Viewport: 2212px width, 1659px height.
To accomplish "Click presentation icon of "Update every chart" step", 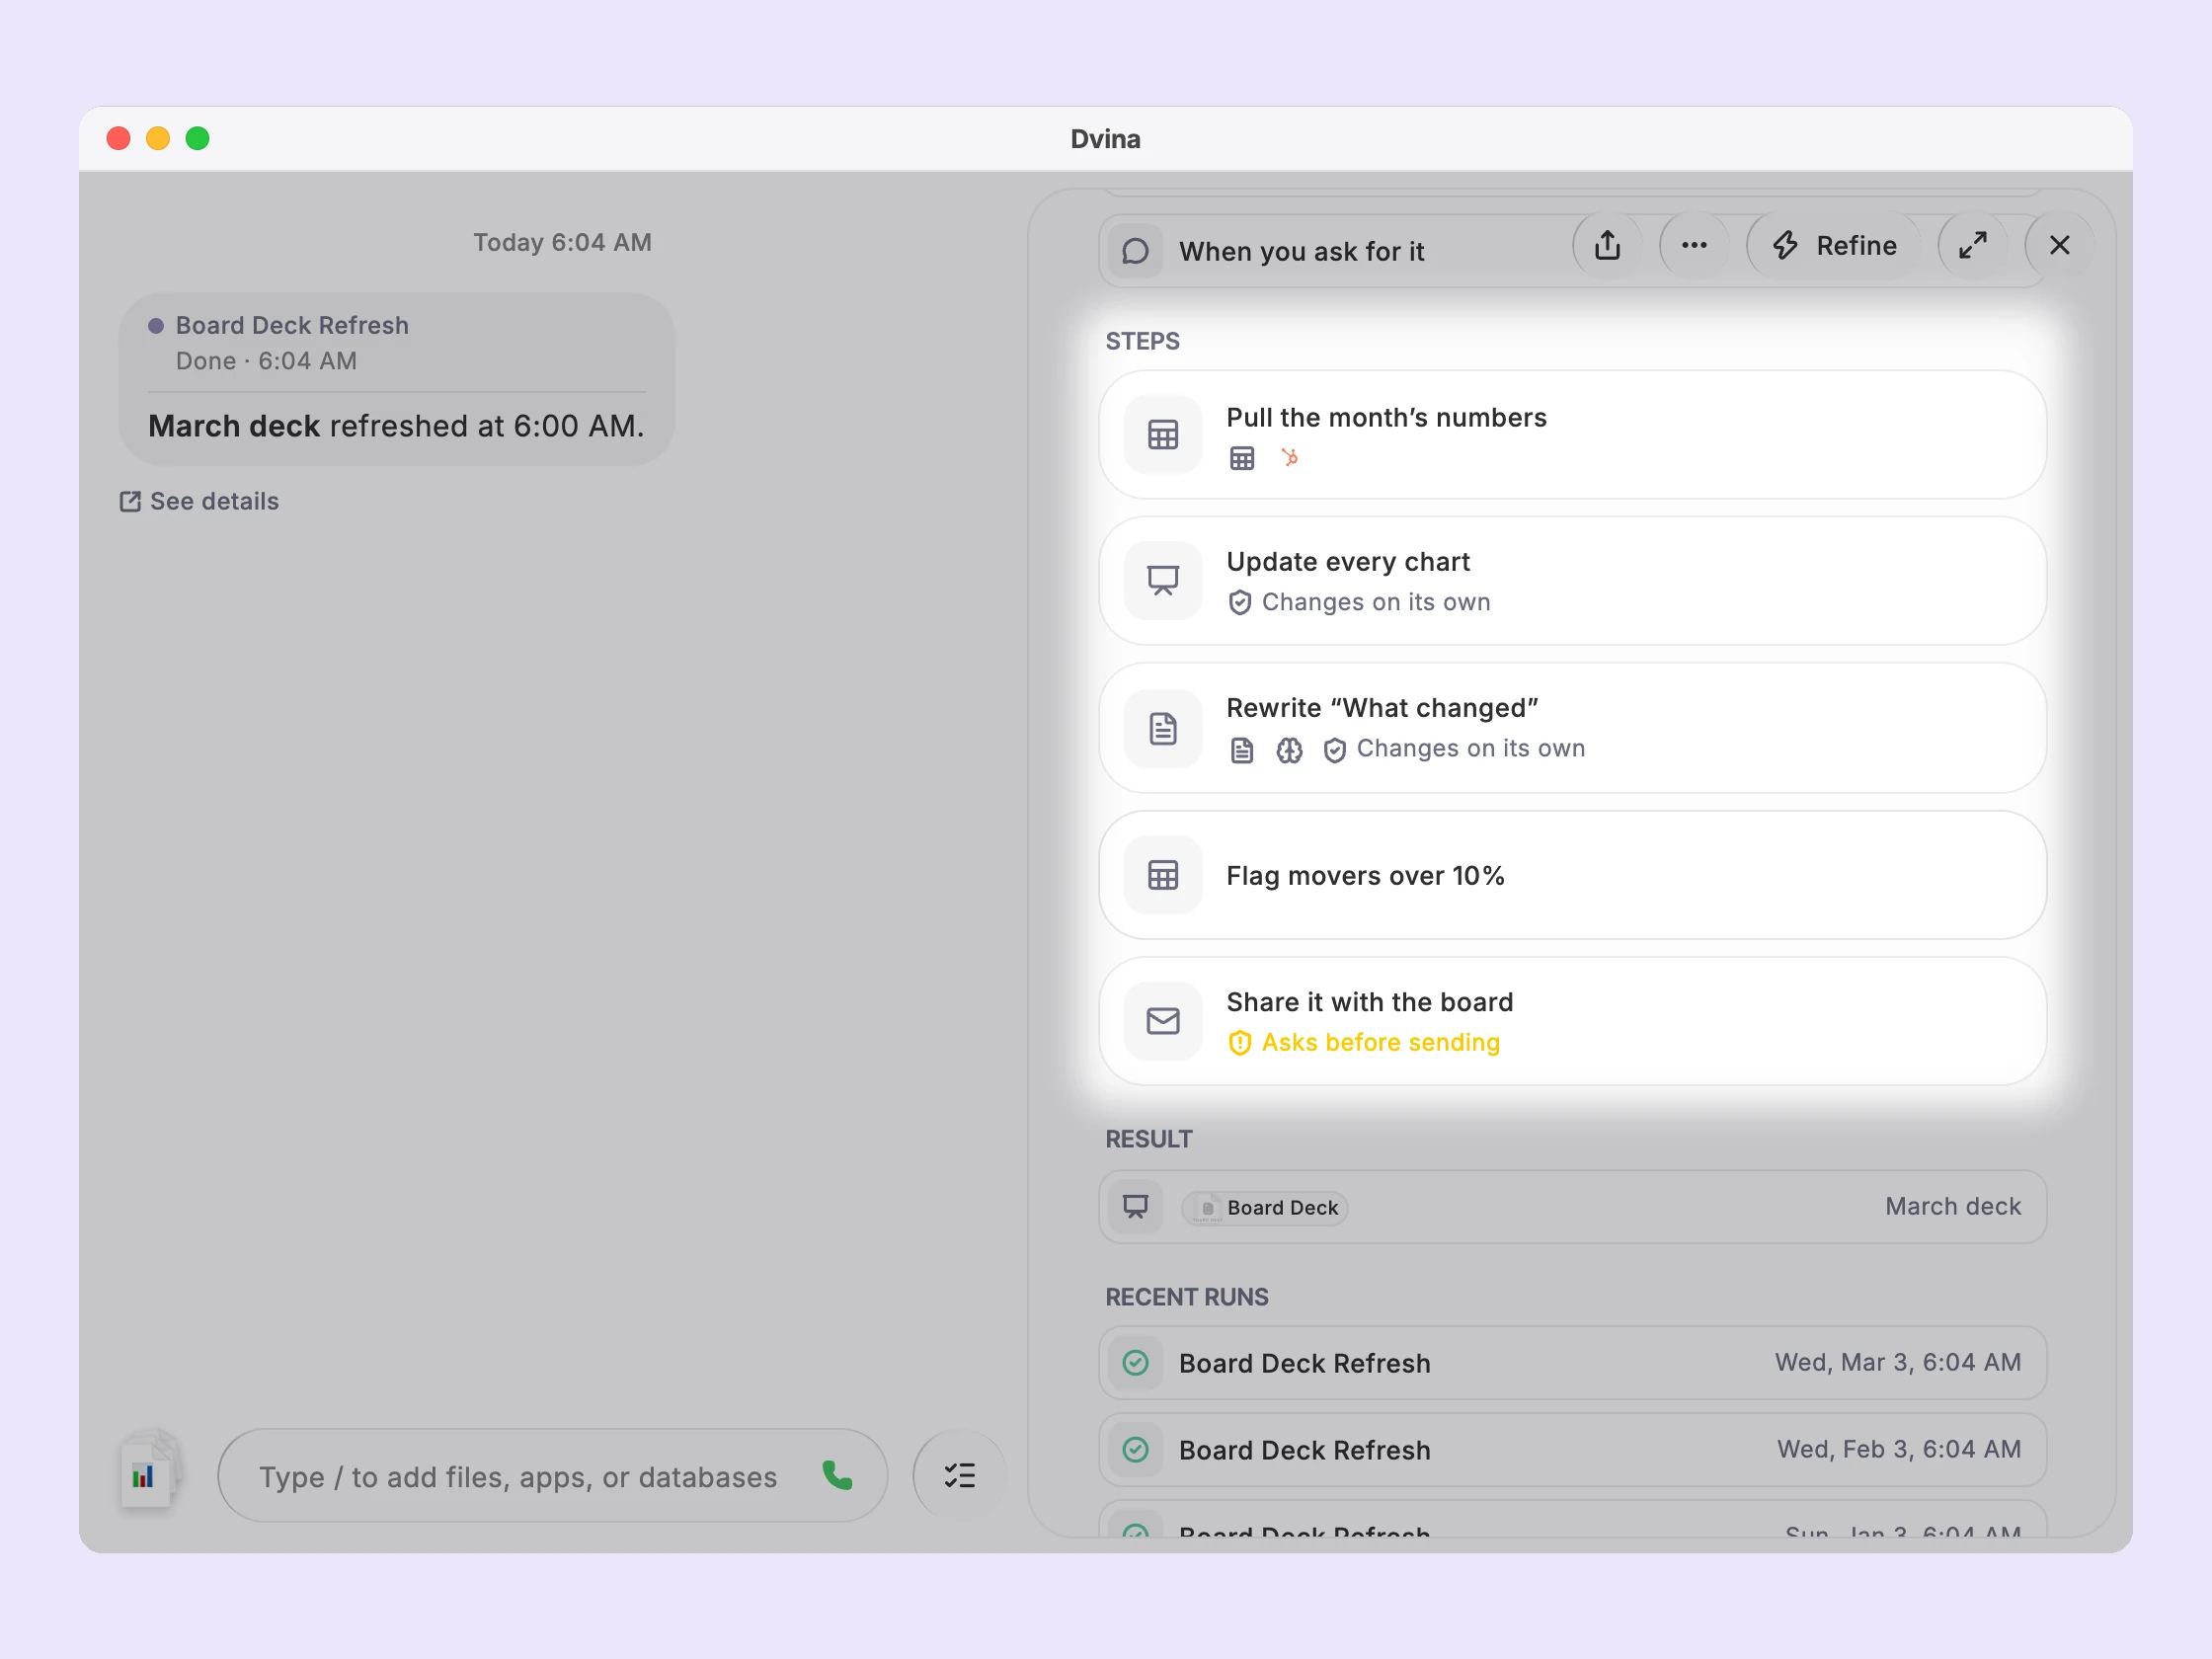I will (1162, 581).
